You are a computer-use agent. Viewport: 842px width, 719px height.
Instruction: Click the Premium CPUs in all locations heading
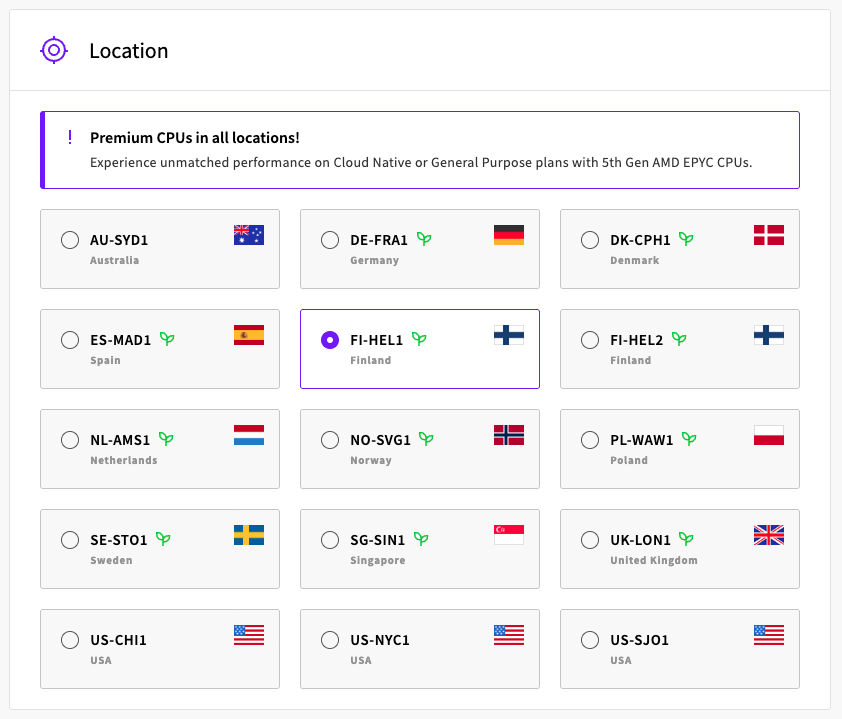195,138
